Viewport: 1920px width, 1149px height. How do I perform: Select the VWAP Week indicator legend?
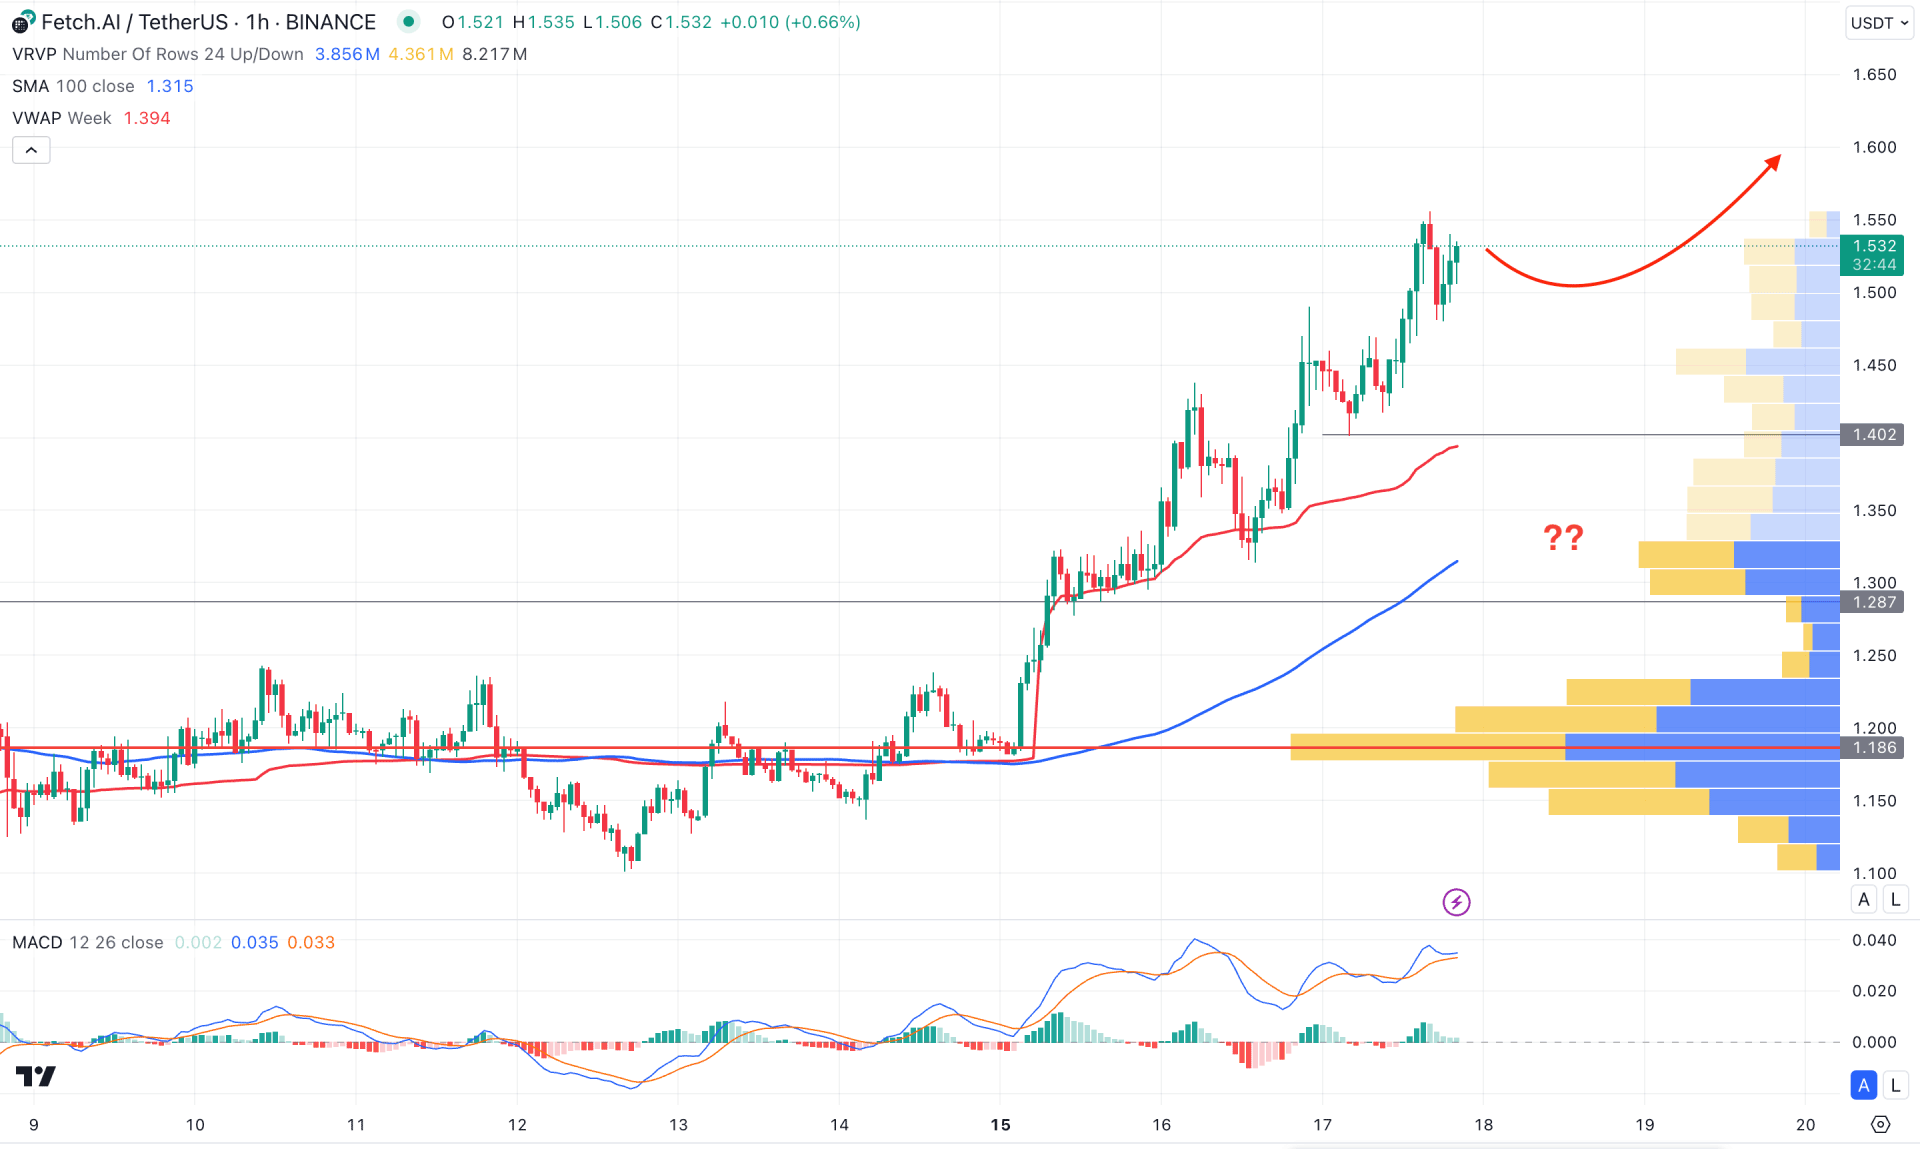(62, 118)
